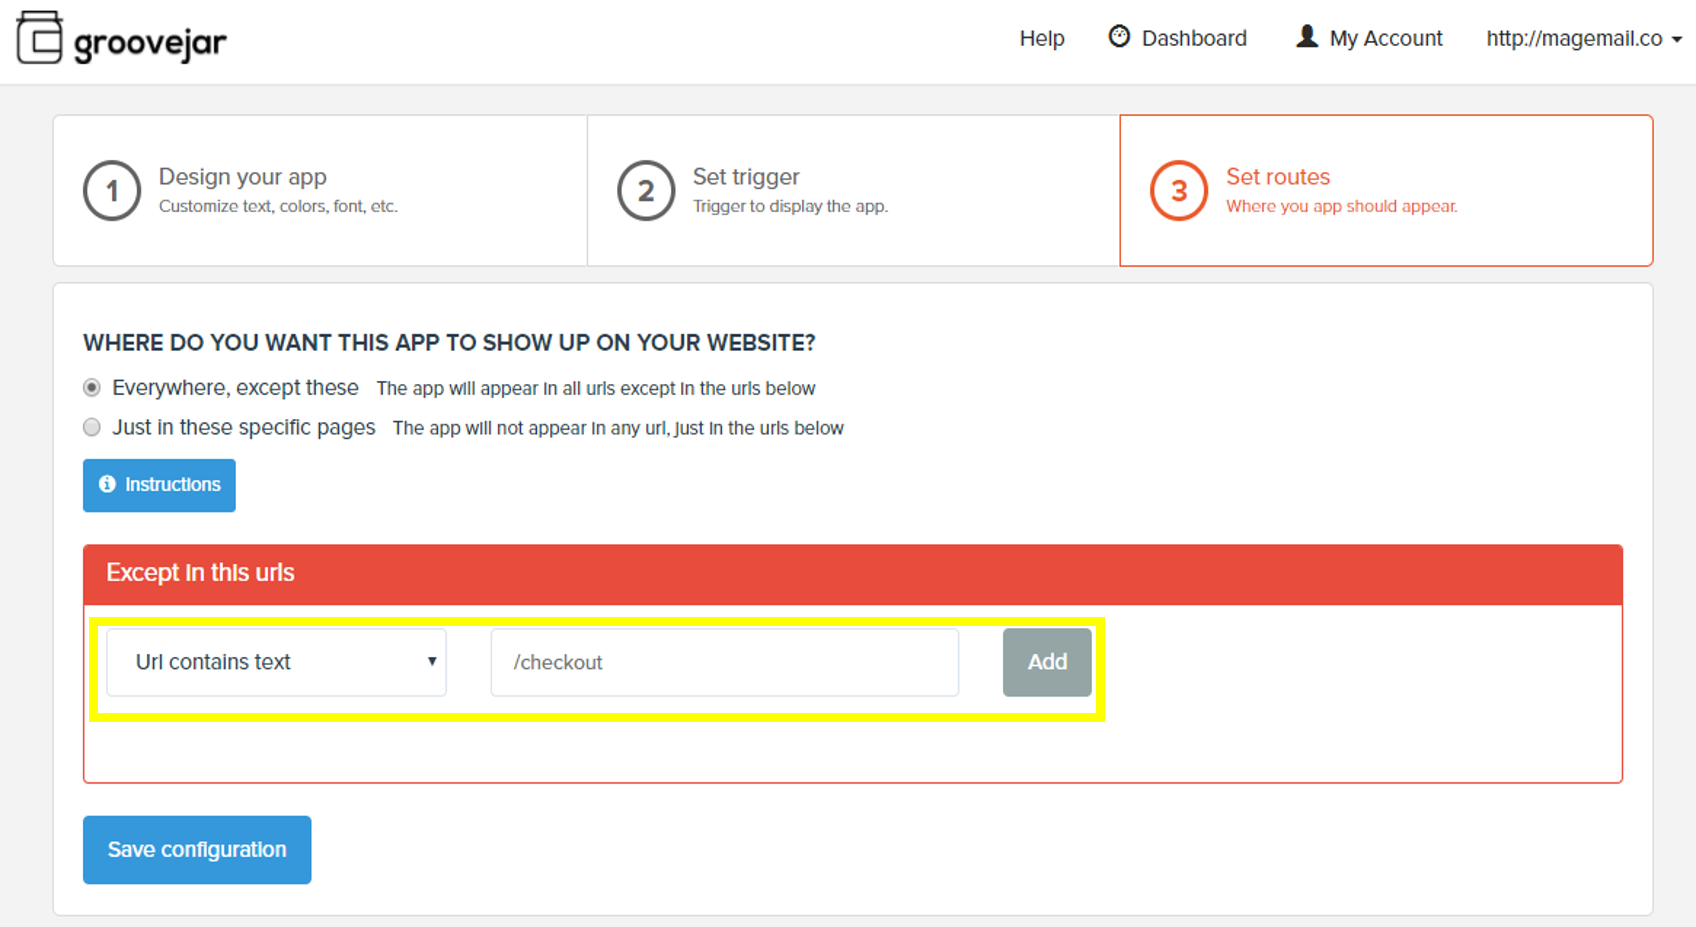
Task: Expand the http://magemail.co site dropdown
Action: 1583,38
